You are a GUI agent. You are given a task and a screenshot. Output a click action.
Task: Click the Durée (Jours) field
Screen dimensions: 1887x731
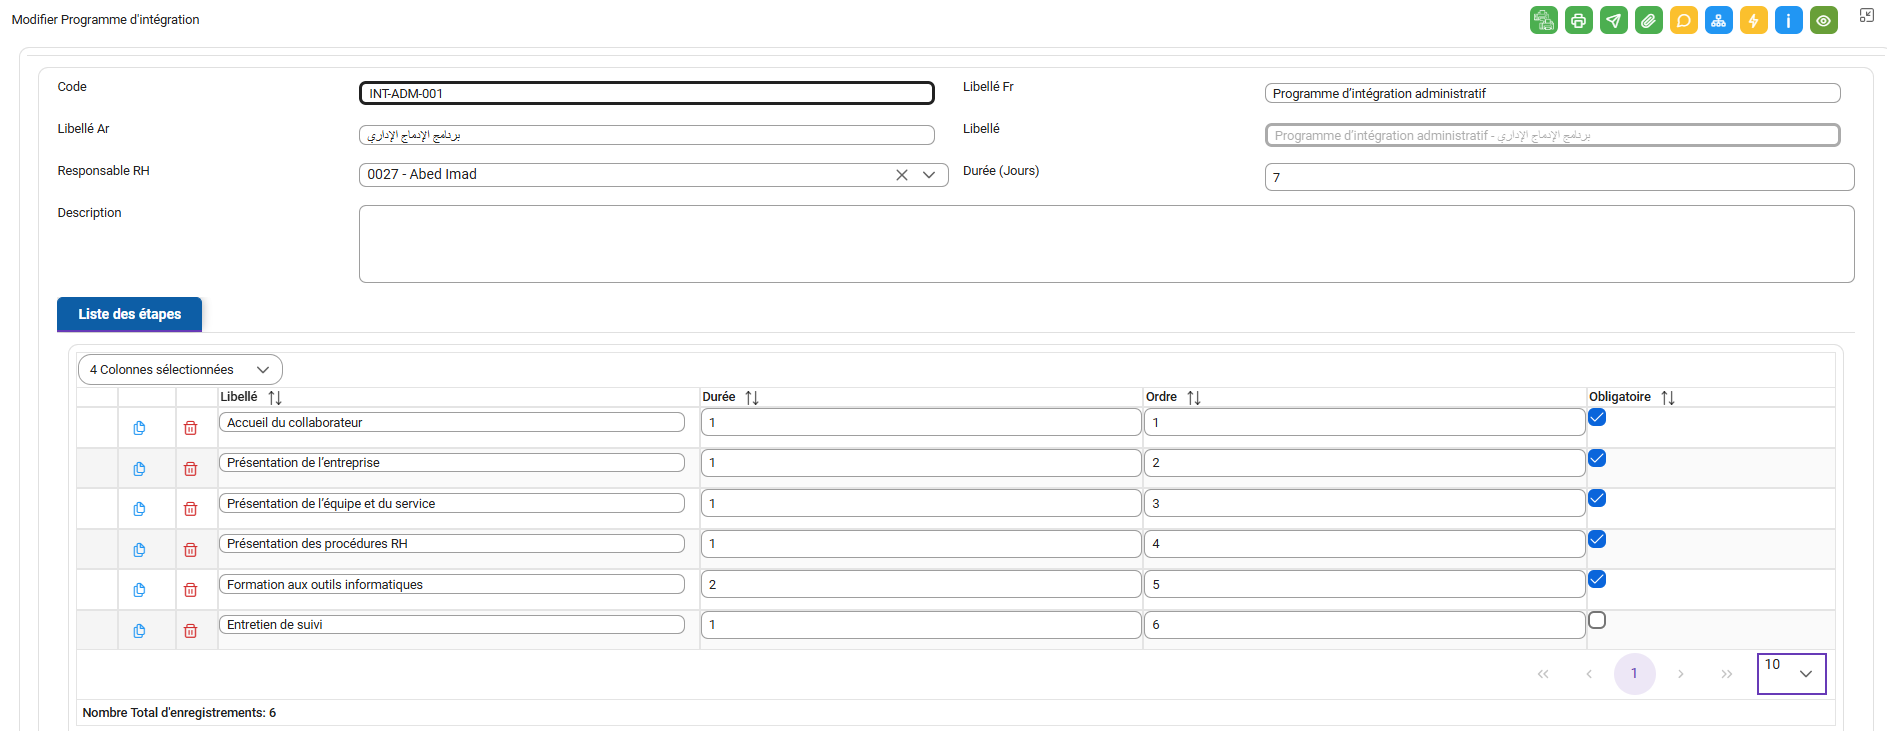pyautogui.click(x=1559, y=177)
